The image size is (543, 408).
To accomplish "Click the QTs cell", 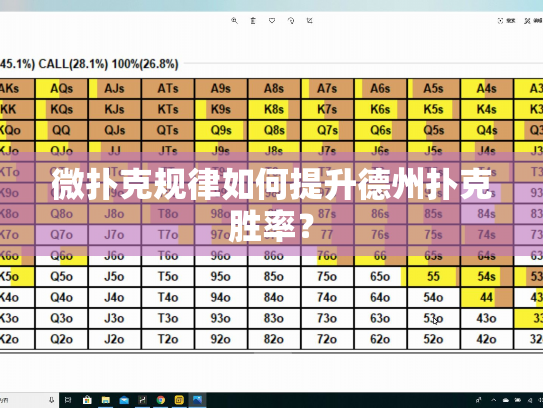I will pos(168,130).
